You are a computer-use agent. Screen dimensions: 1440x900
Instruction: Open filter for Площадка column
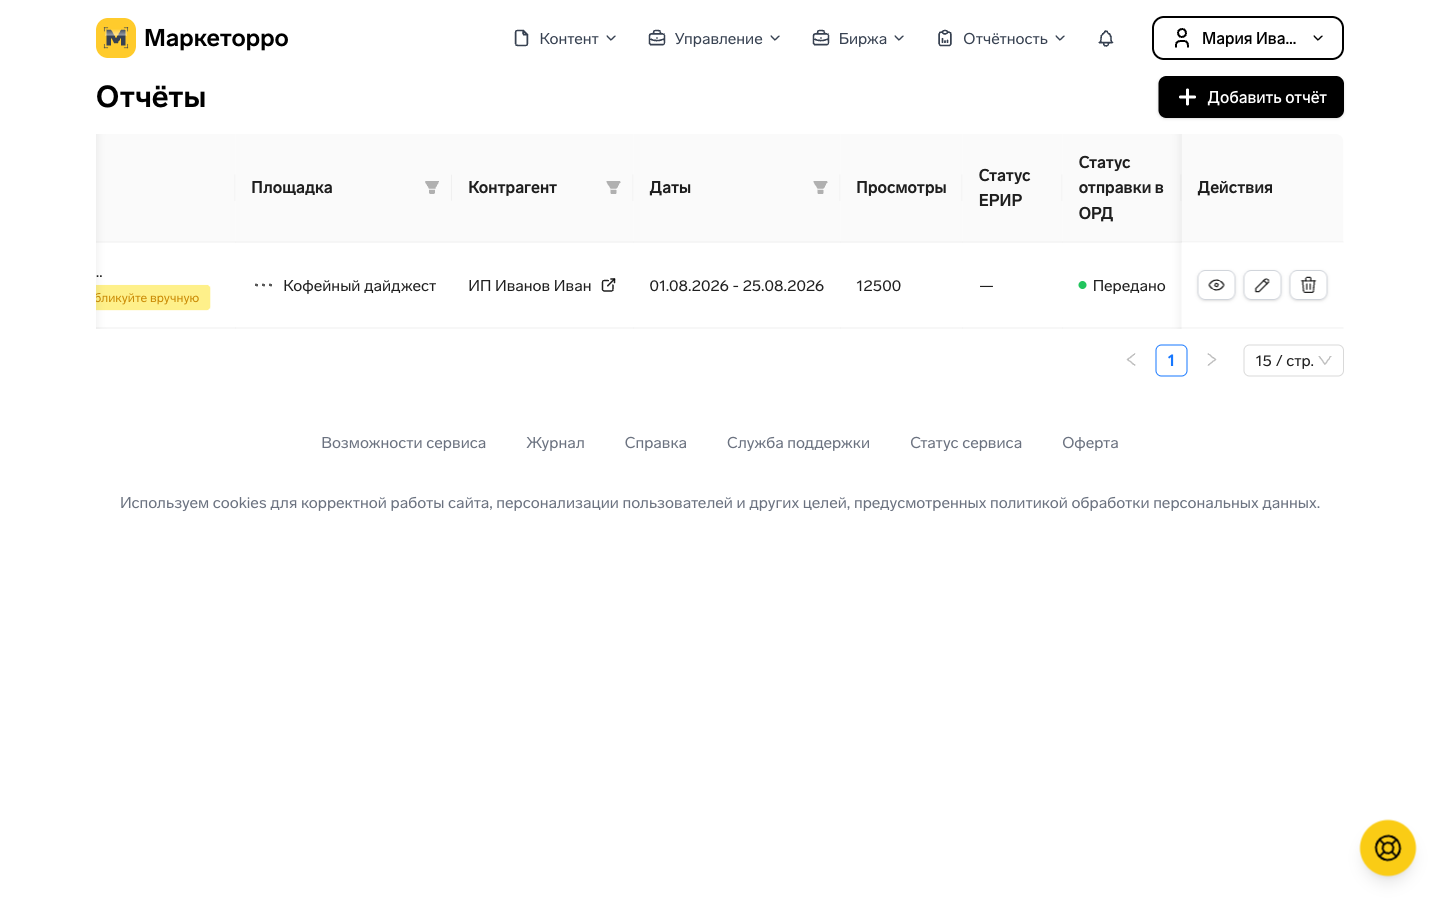coord(432,188)
